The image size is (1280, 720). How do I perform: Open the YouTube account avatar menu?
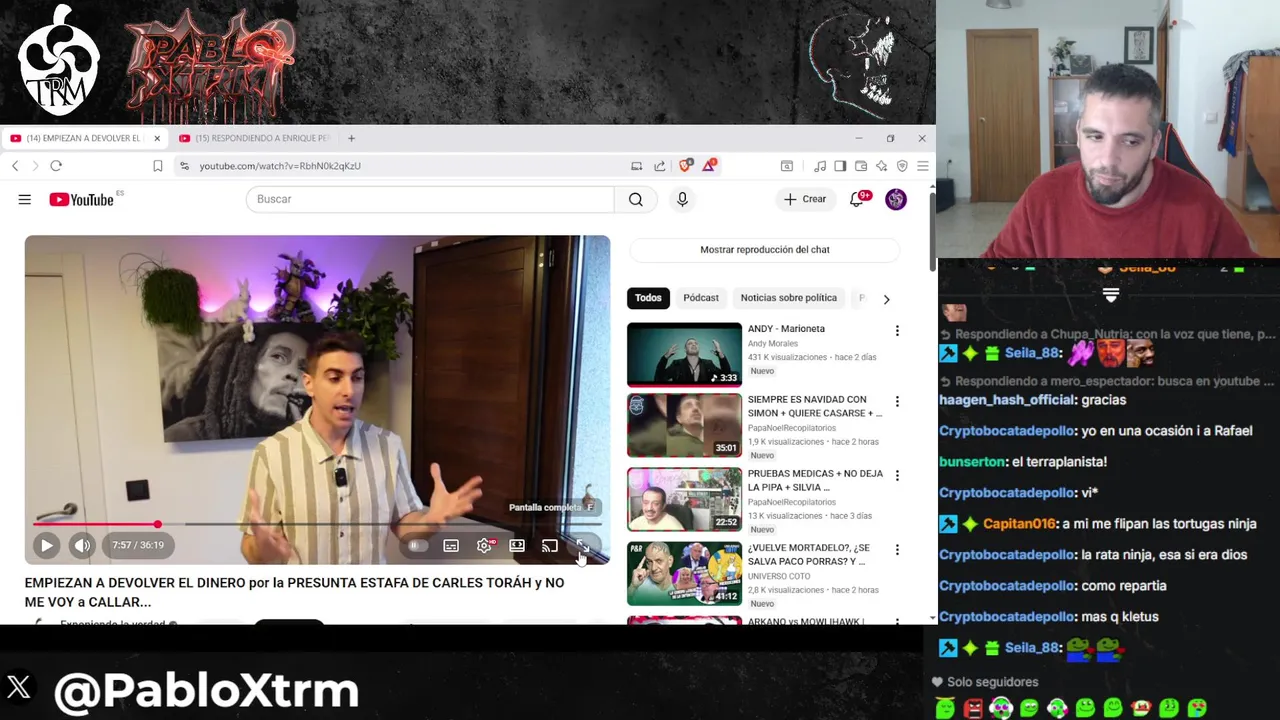[896, 199]
